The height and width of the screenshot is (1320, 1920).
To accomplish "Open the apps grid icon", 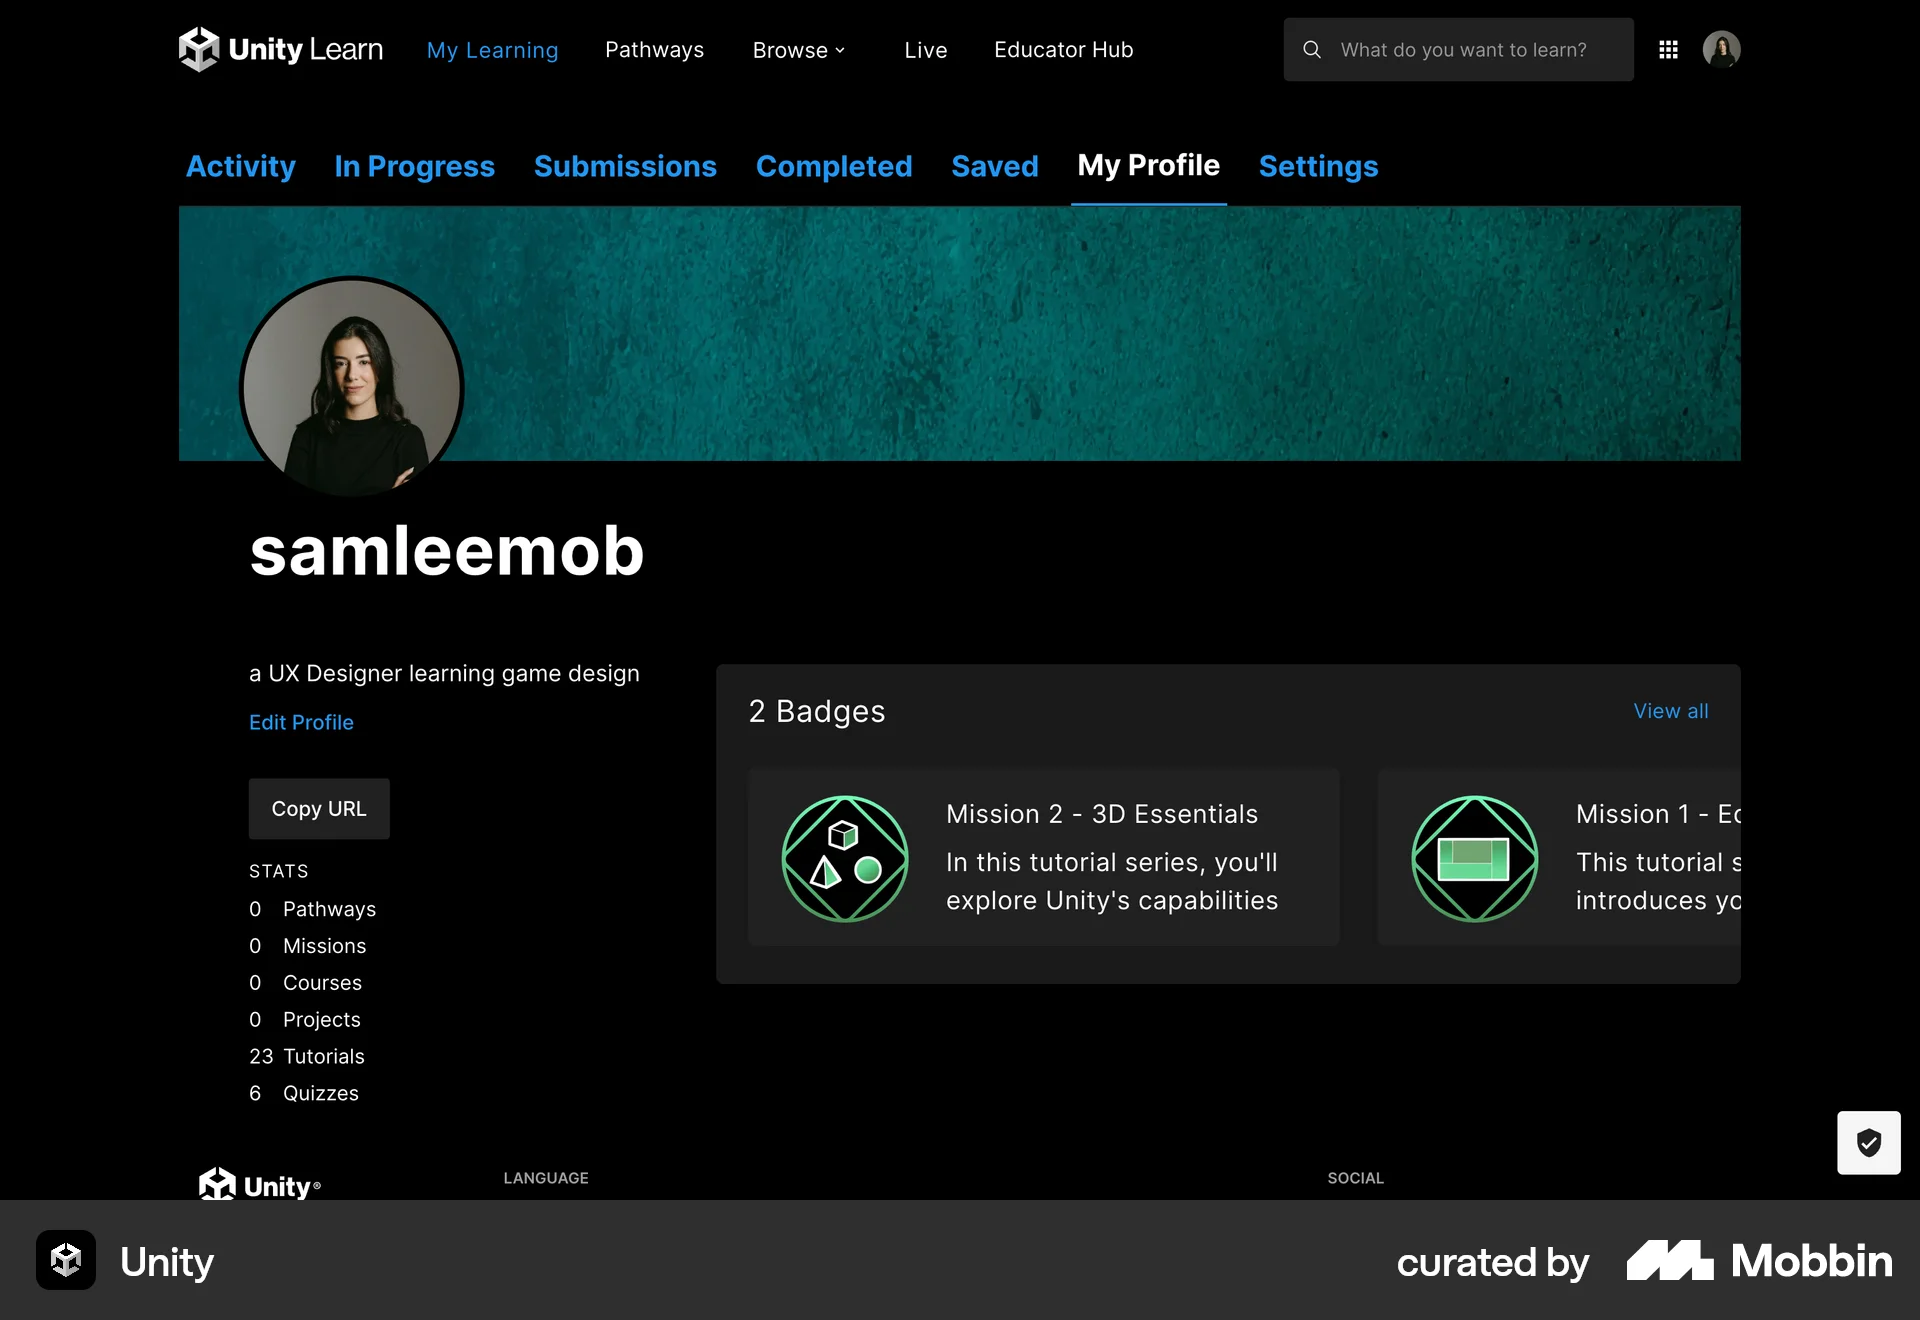I will click(1668, 49).
